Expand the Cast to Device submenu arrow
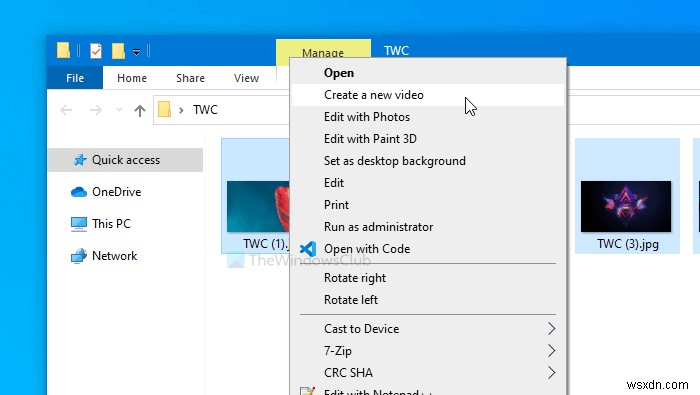 click(552, 329)
